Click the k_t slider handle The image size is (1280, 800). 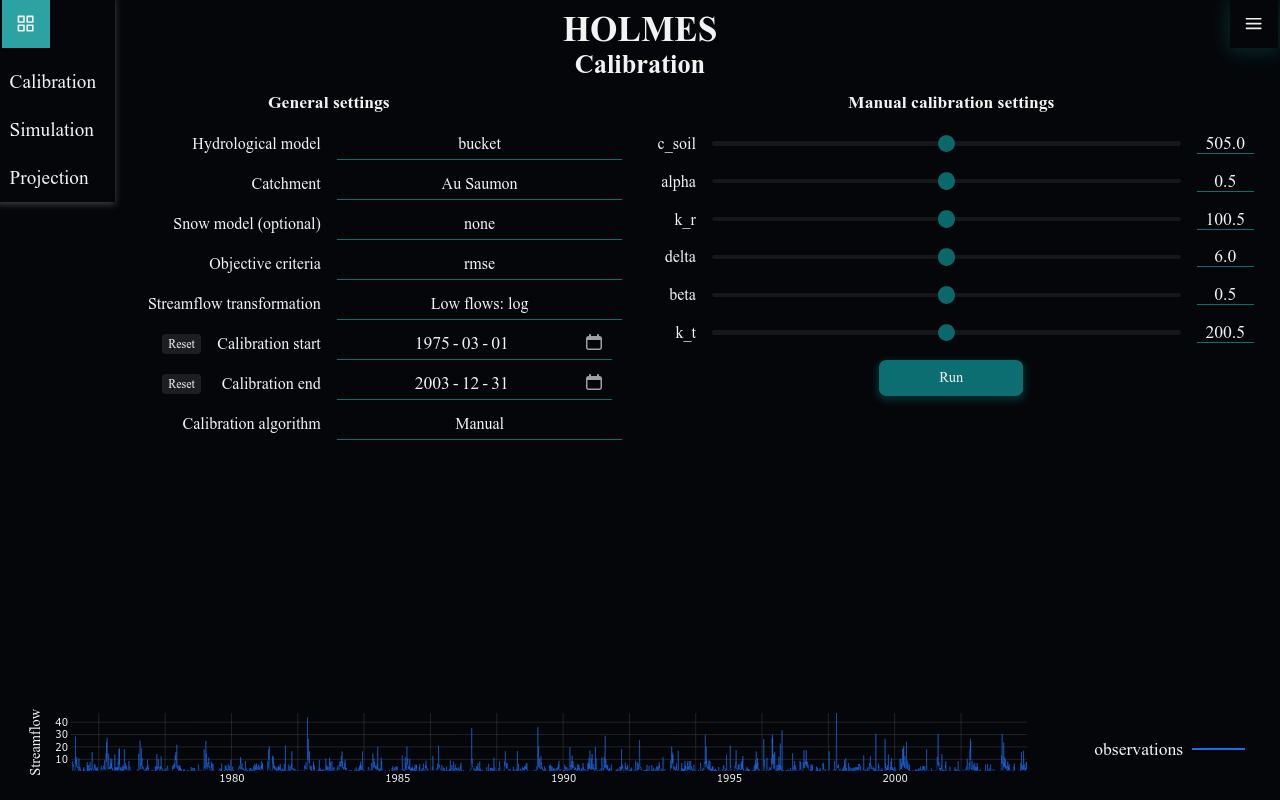[946, 332]
